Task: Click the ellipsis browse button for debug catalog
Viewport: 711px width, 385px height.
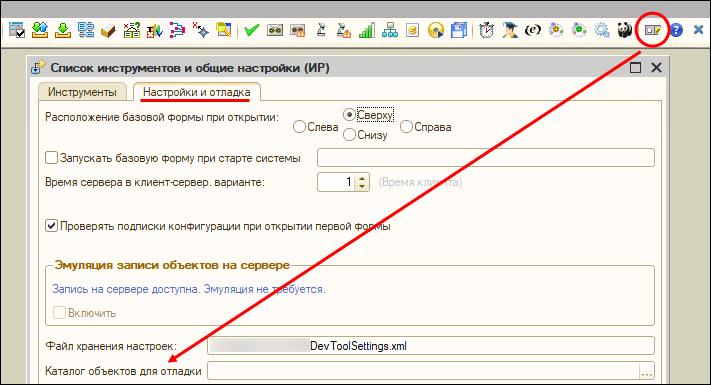Action: pyautogui.click(x=647, y=371)
